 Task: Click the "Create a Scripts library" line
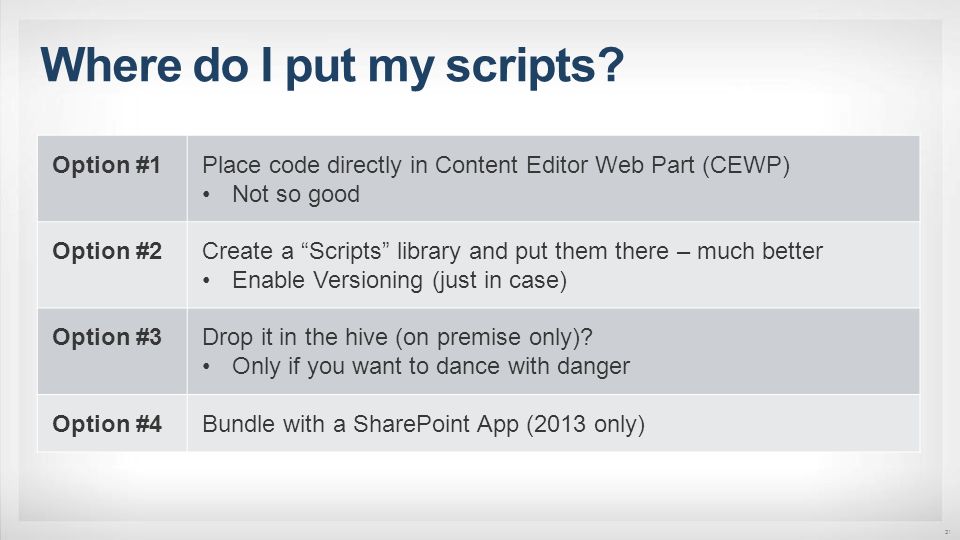pos(512,252)
